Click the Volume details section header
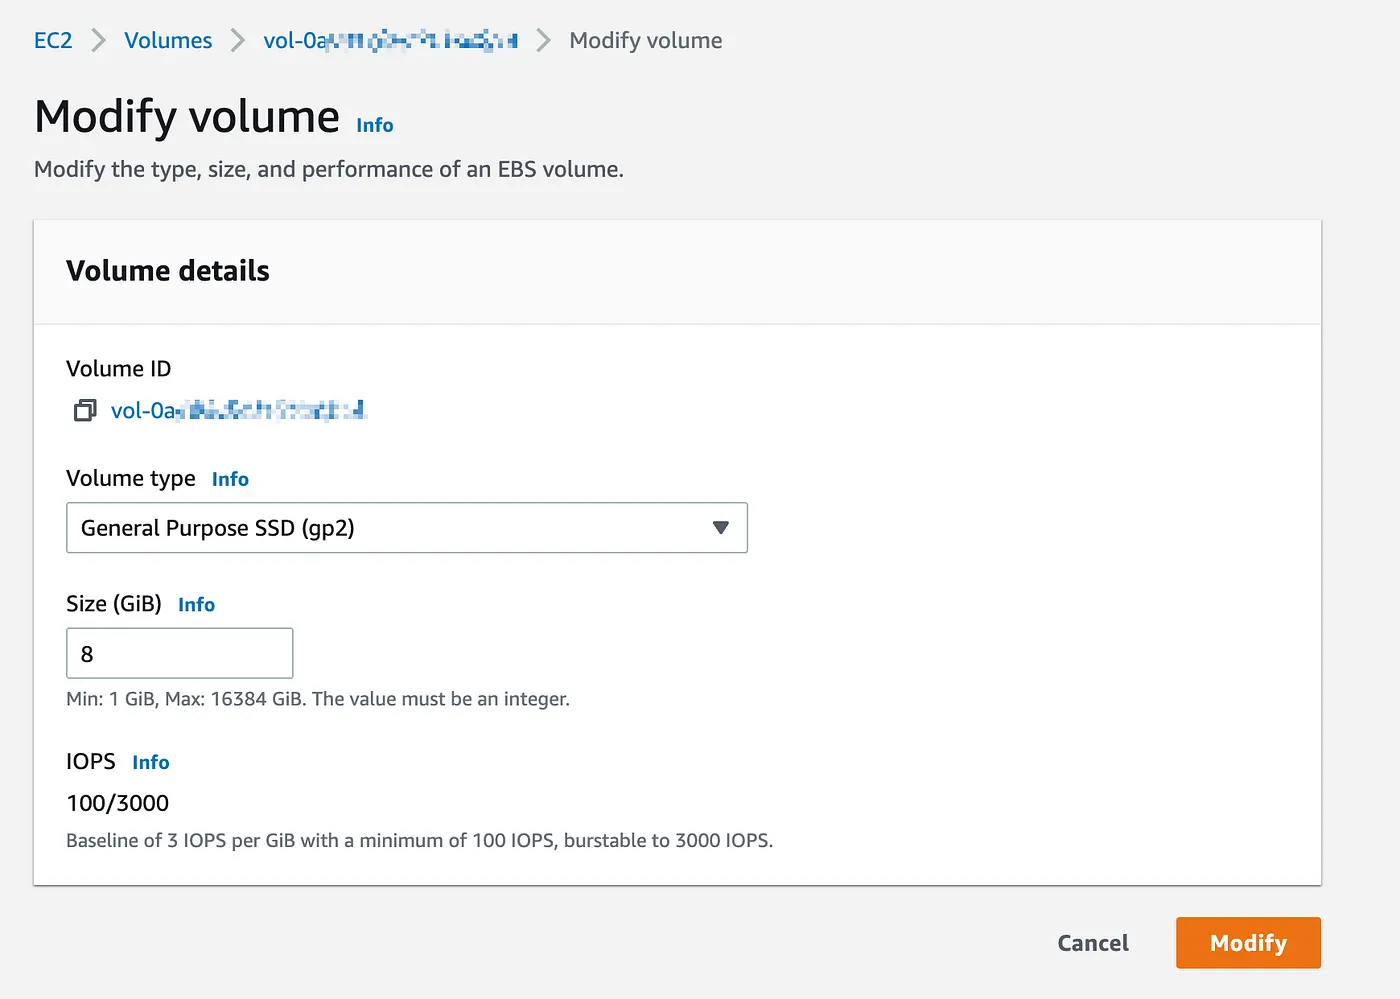 click(167, 270)
